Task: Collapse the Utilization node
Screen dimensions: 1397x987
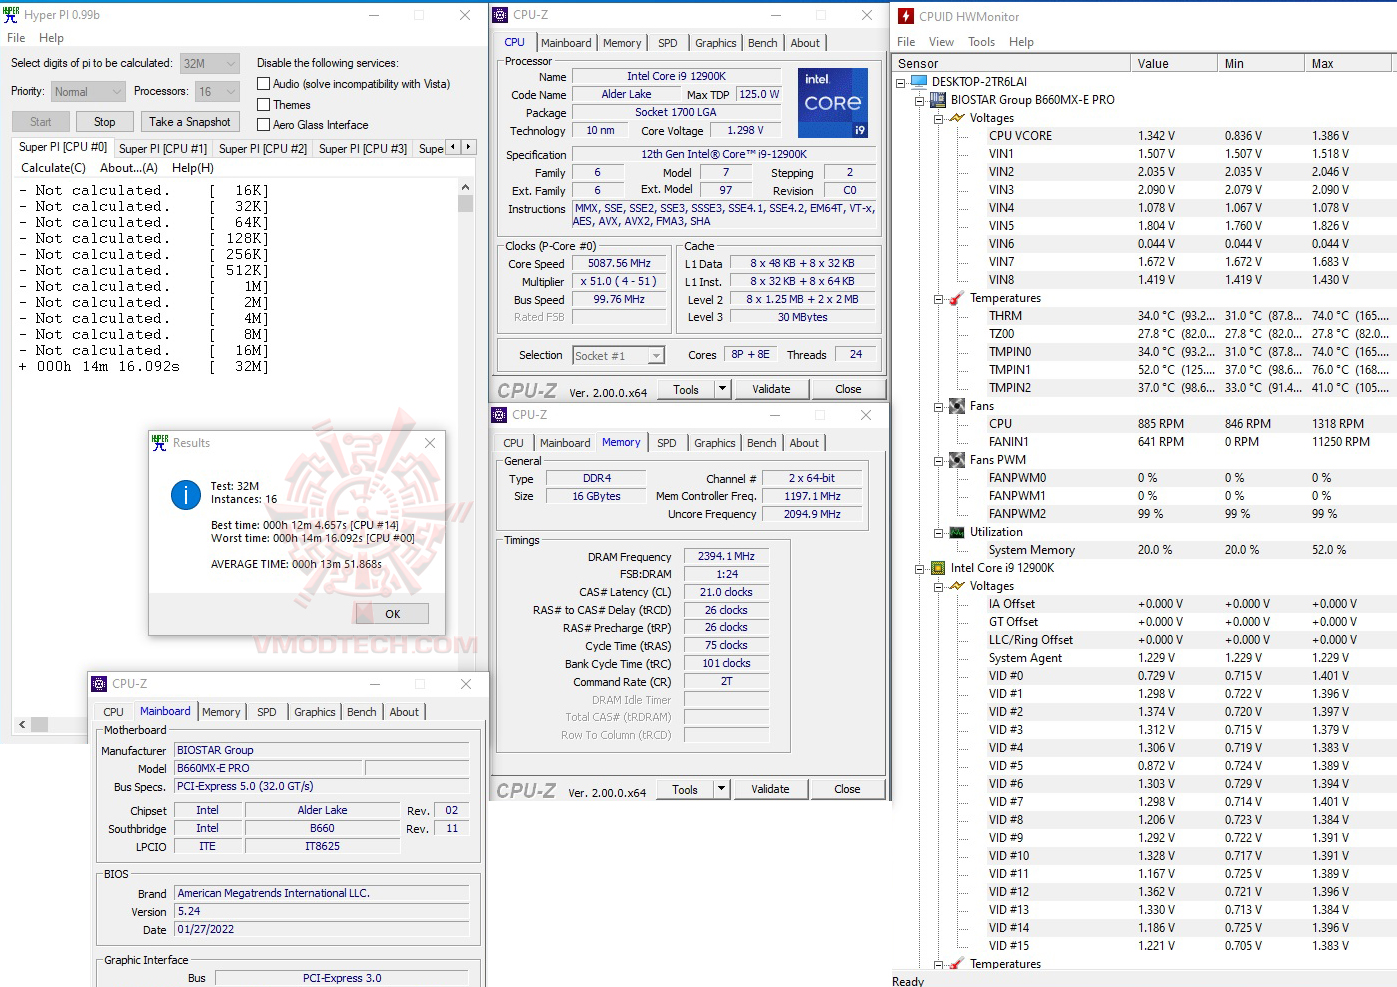Action: tap(939, 532)
